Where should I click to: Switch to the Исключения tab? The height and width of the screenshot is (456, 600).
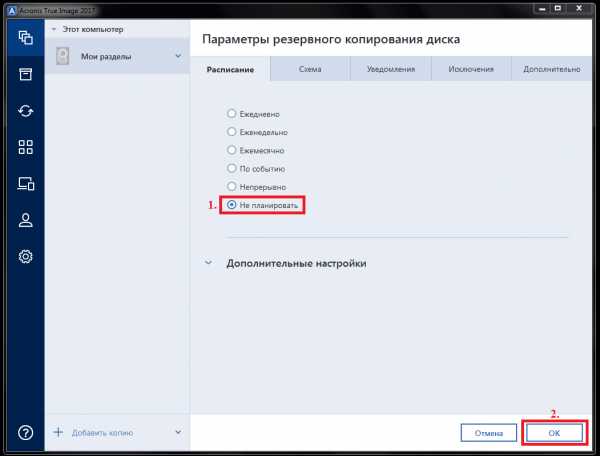[470, 69]
